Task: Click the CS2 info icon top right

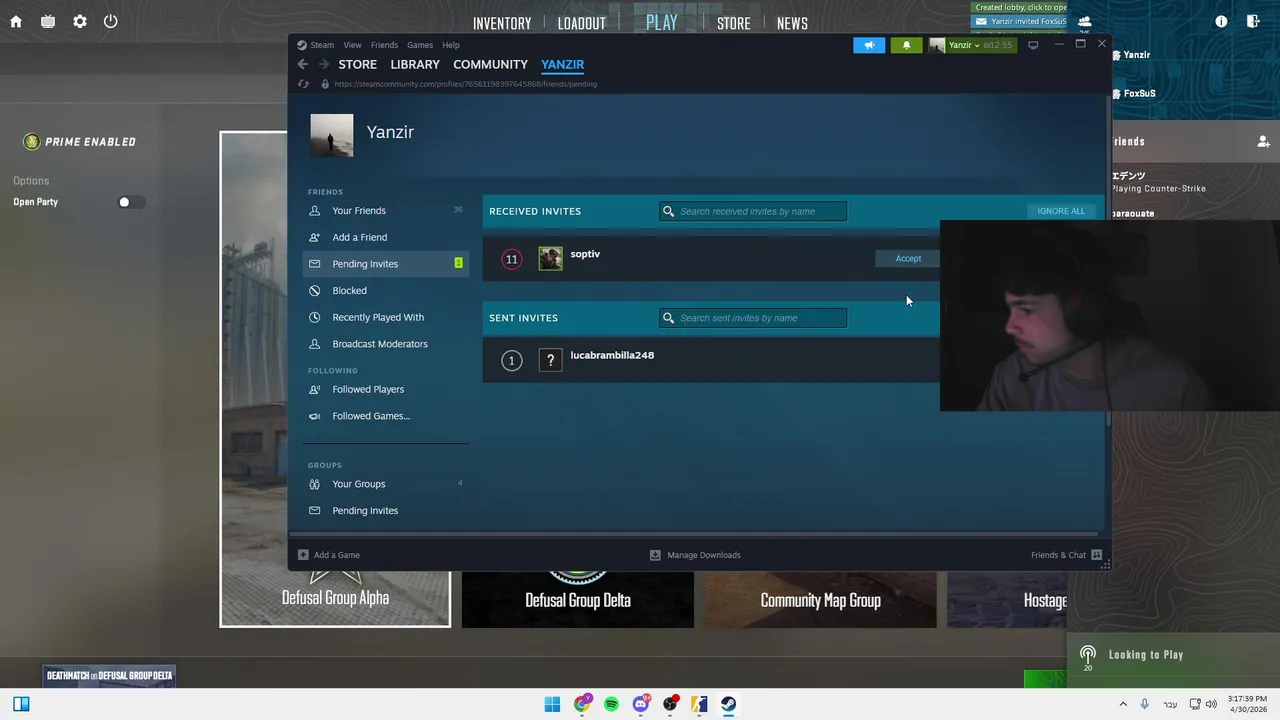Action: pos(1221,21)
